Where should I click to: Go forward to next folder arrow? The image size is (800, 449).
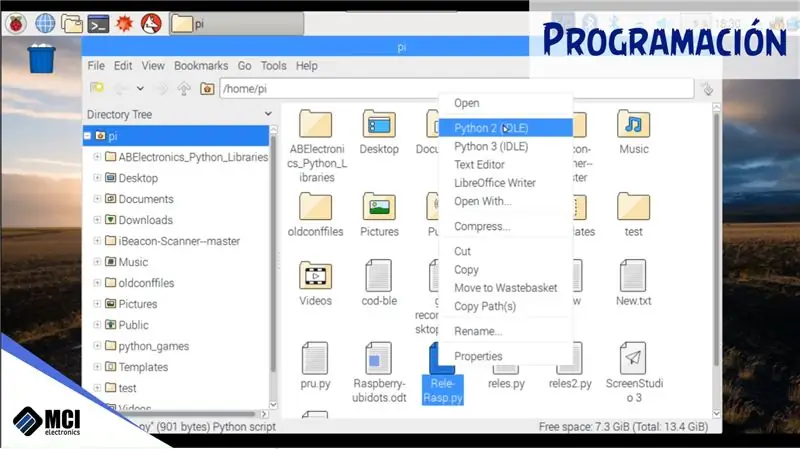pos(161,89)
